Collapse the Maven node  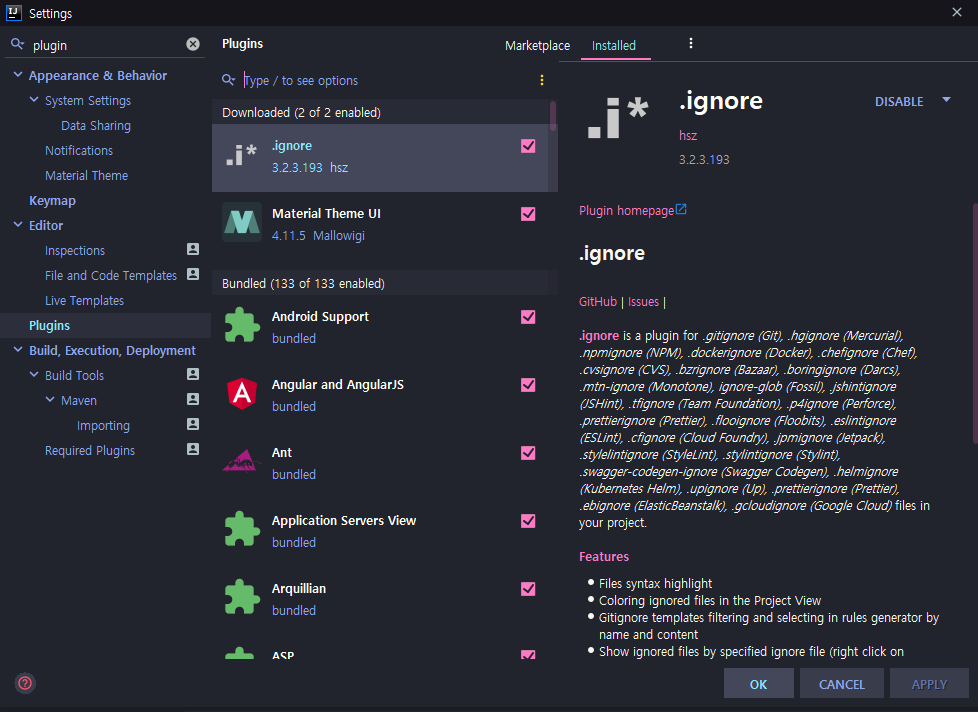pos(50,399)
